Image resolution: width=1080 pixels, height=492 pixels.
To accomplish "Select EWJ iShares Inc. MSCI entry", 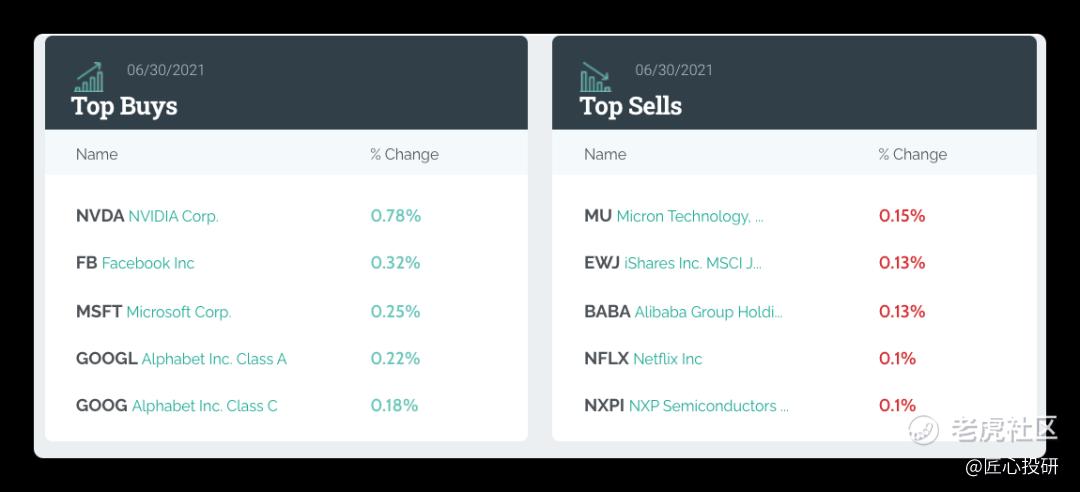I will [x=673, y=263].
